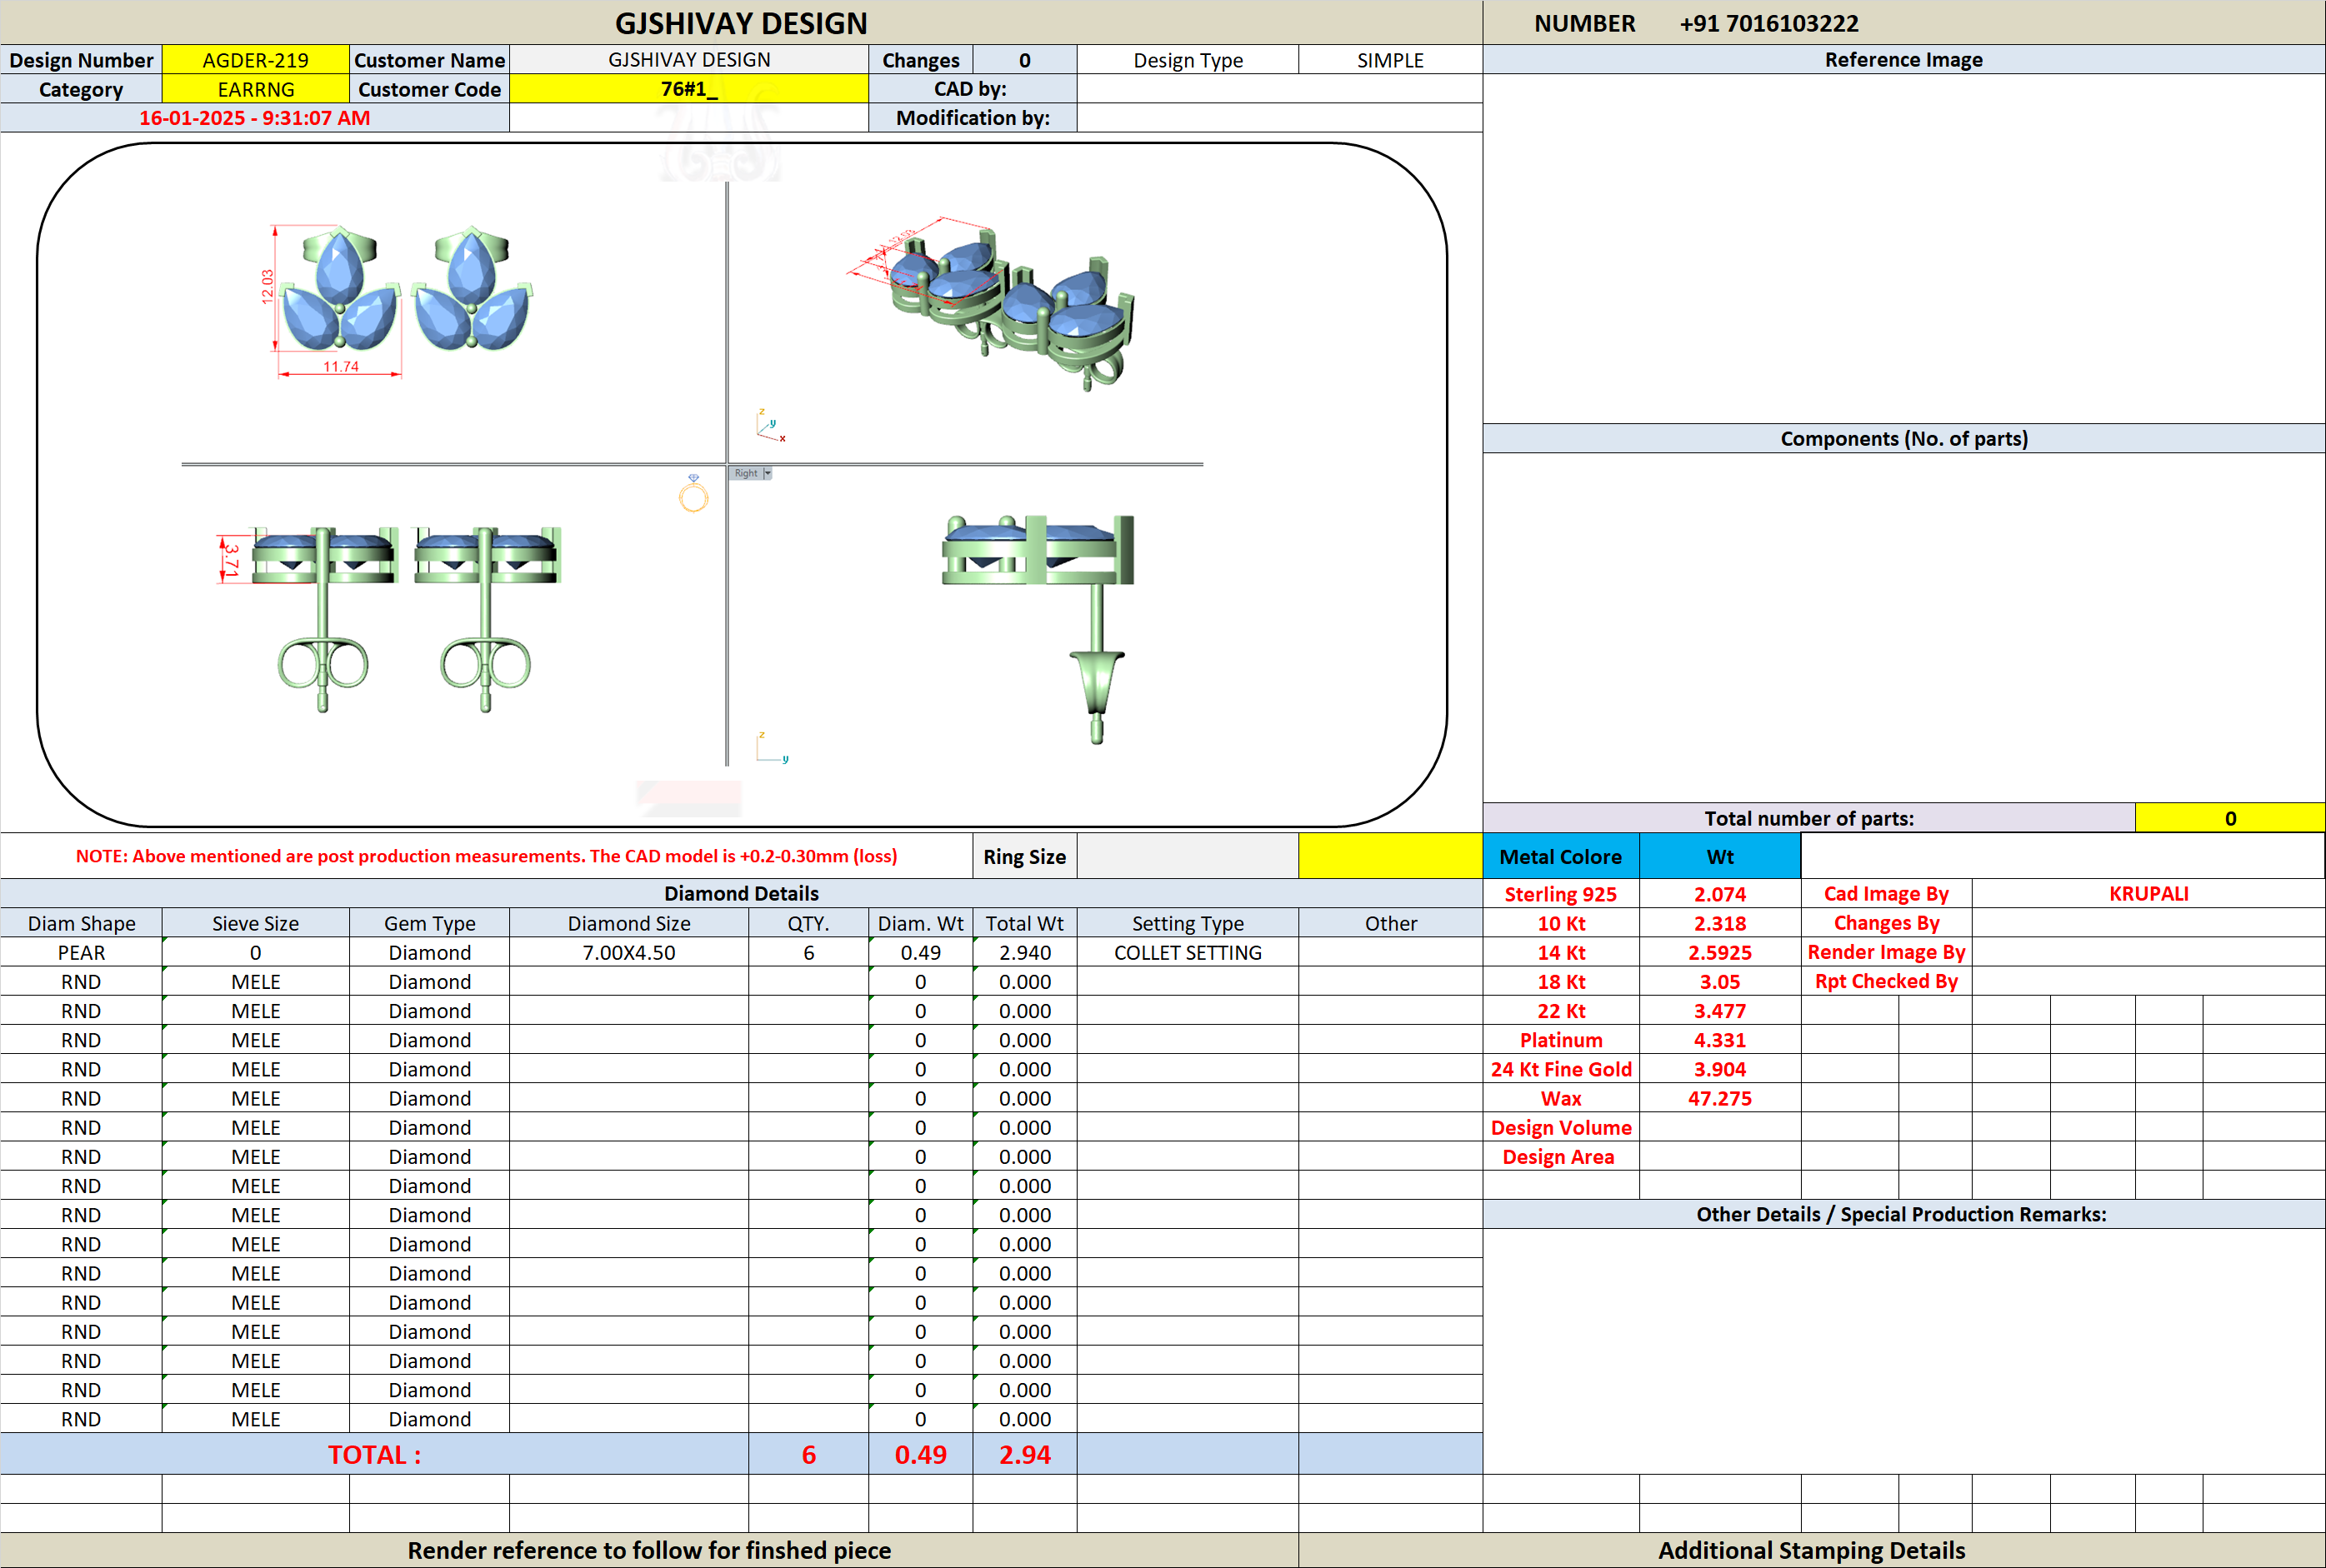Click the ZY axis indicator in right view

click(772, 748)
